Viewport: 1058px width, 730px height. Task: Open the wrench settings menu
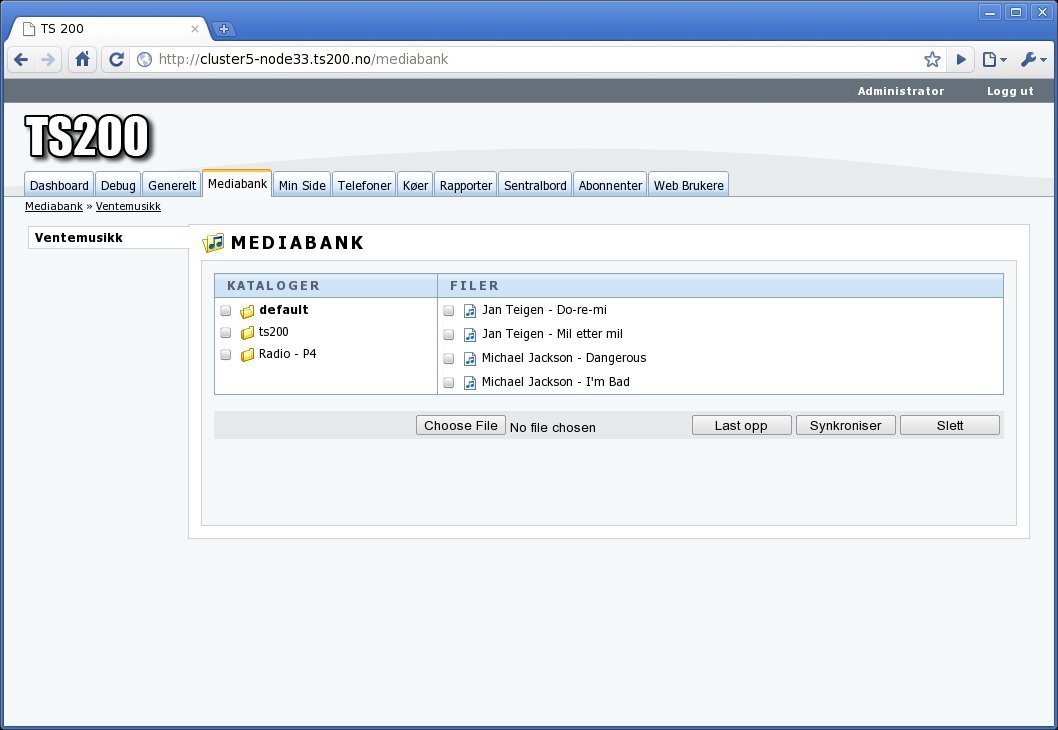tap(1033, 59)
